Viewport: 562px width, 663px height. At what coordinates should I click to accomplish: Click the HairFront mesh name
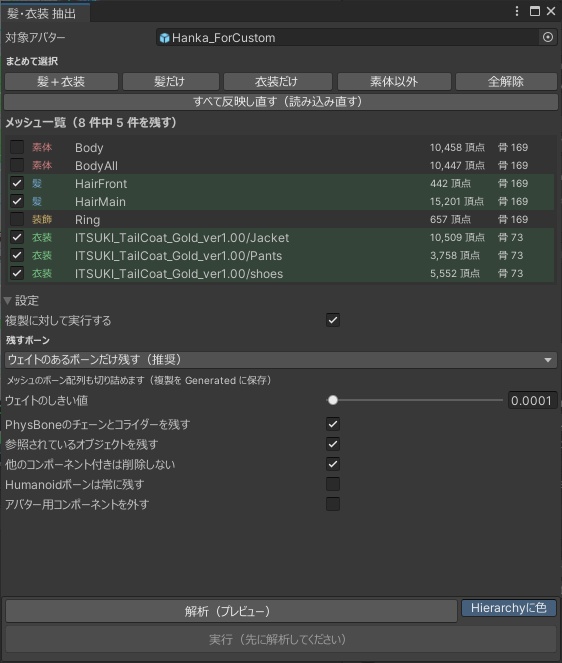coord(101,184)
